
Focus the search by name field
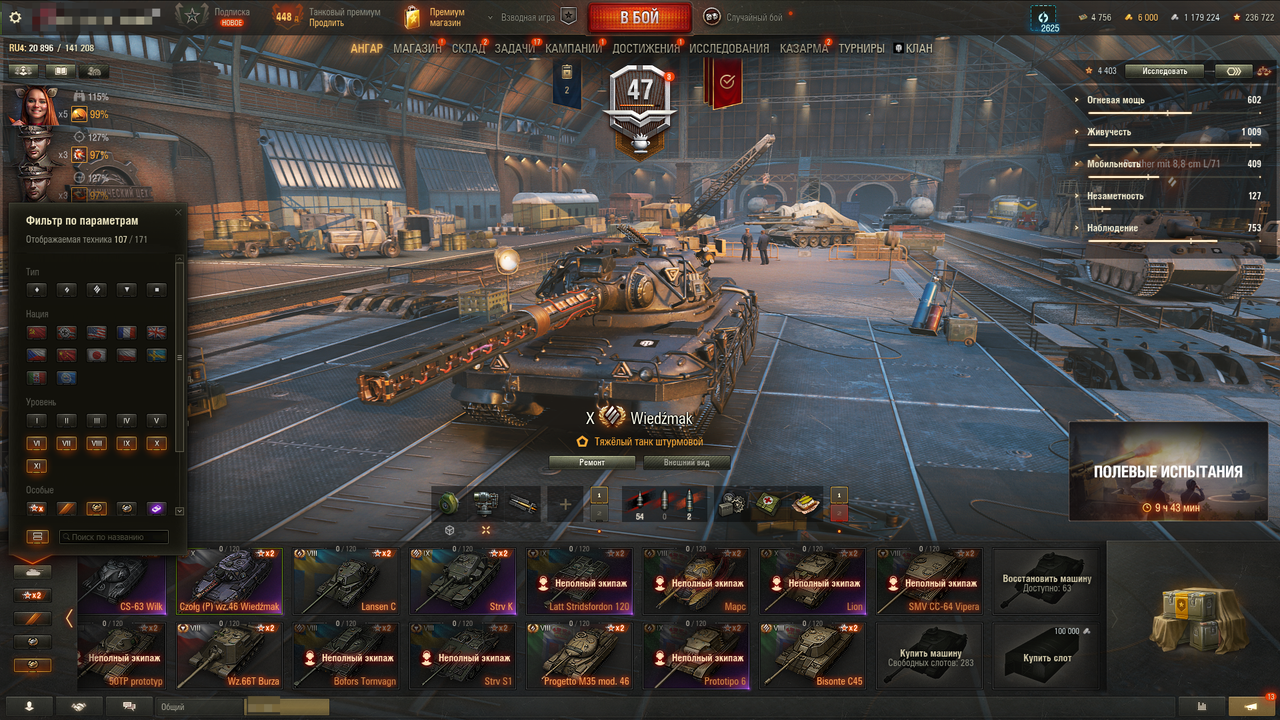pos(113,537)
